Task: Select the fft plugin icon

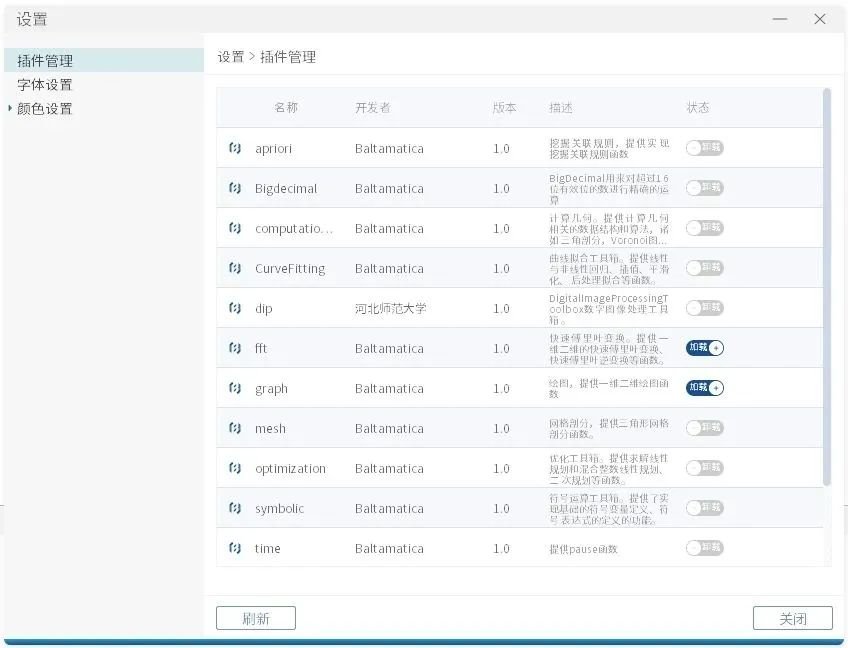Action: (x=235, y=348)
